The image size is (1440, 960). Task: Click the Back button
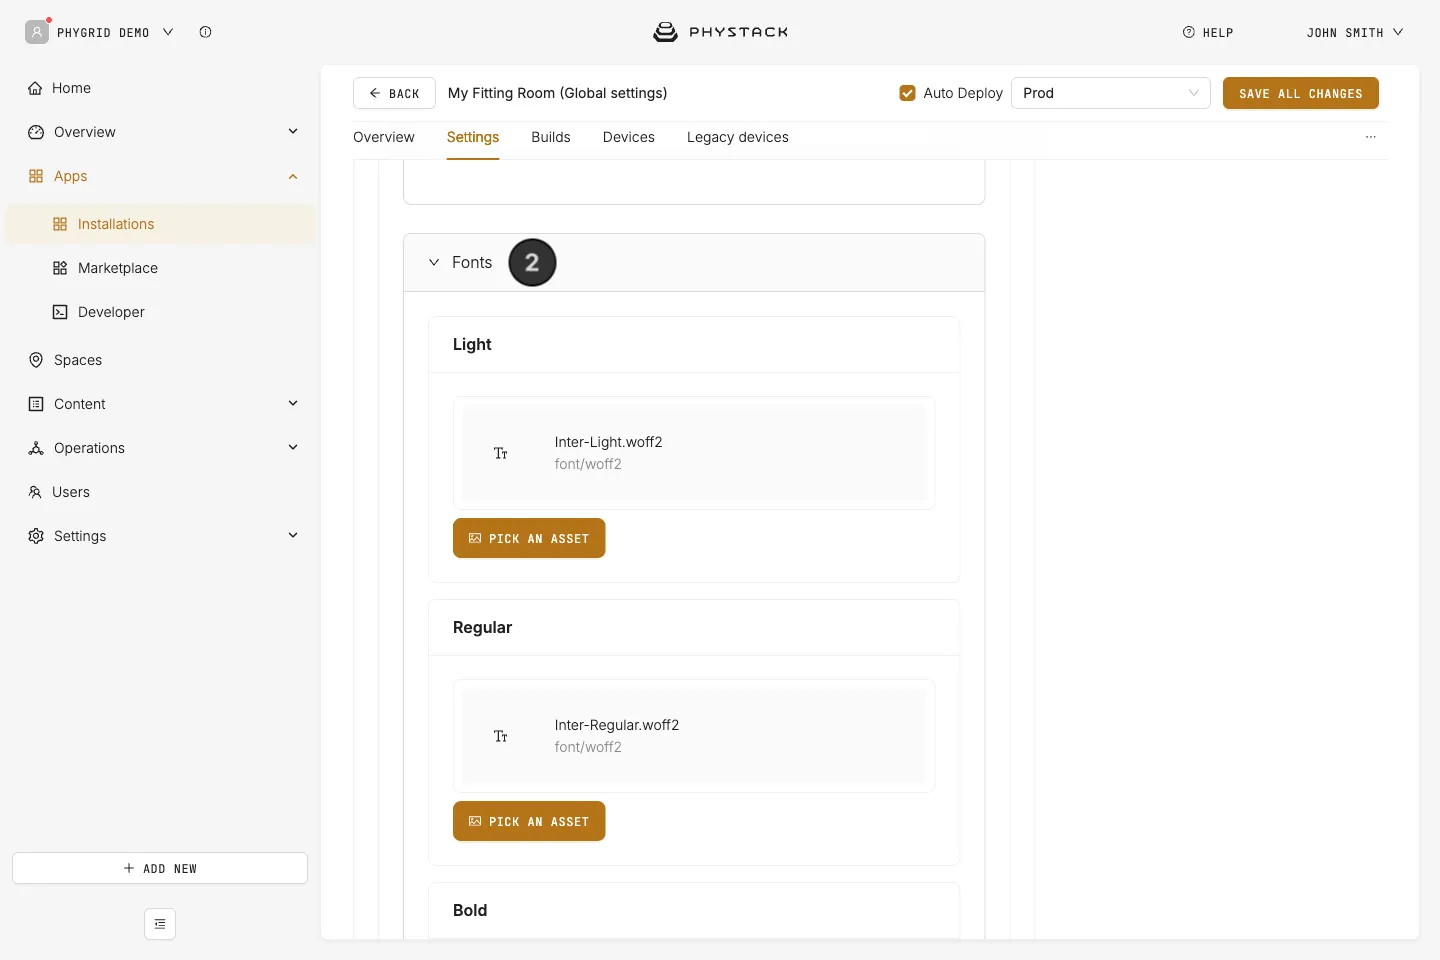click(x=394, y=93)
